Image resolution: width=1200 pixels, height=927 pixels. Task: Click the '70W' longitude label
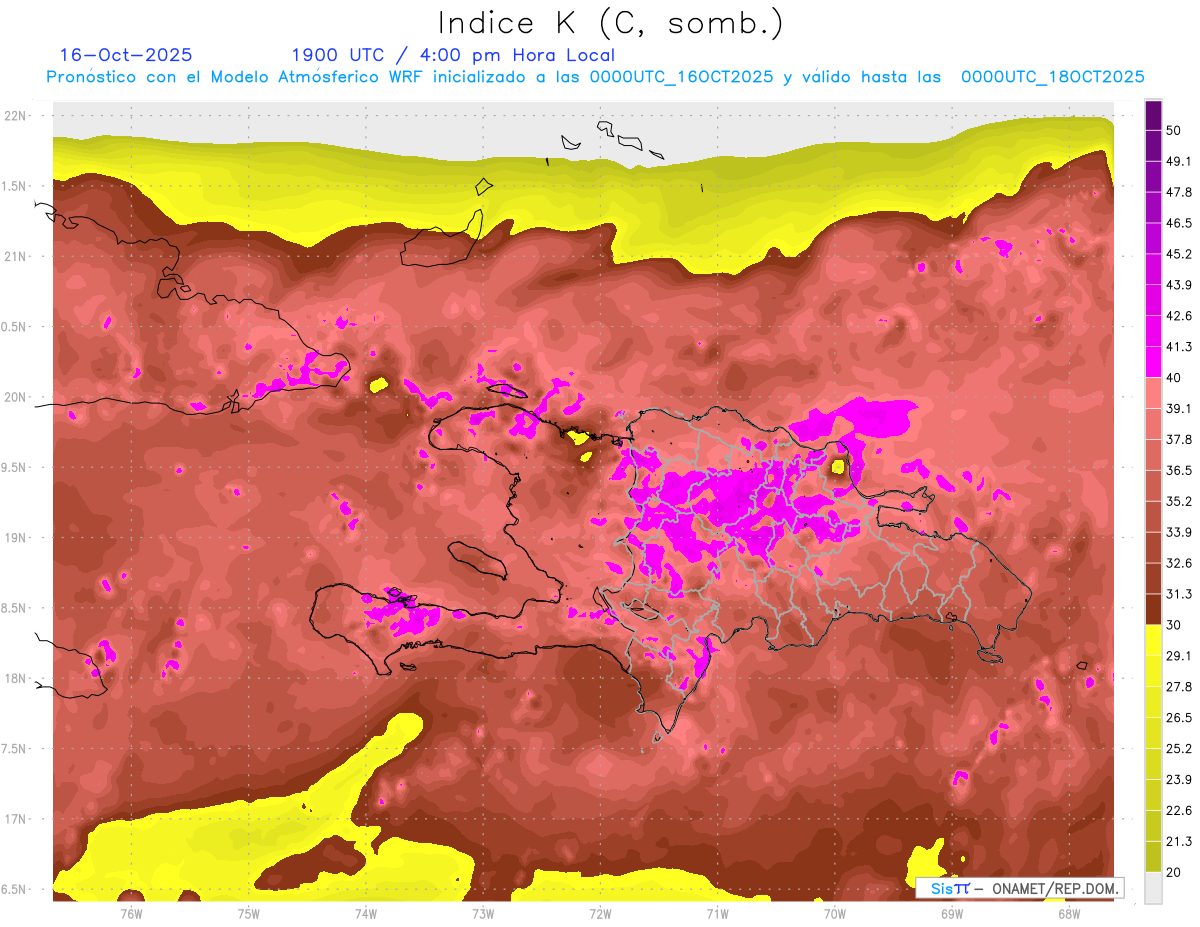pos(835,915)
